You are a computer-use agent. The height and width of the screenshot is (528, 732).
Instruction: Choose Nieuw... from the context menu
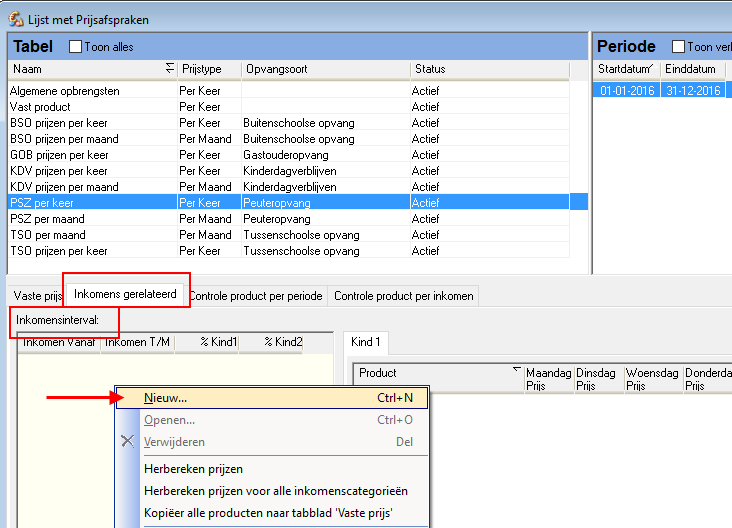[x=166, y=397]
